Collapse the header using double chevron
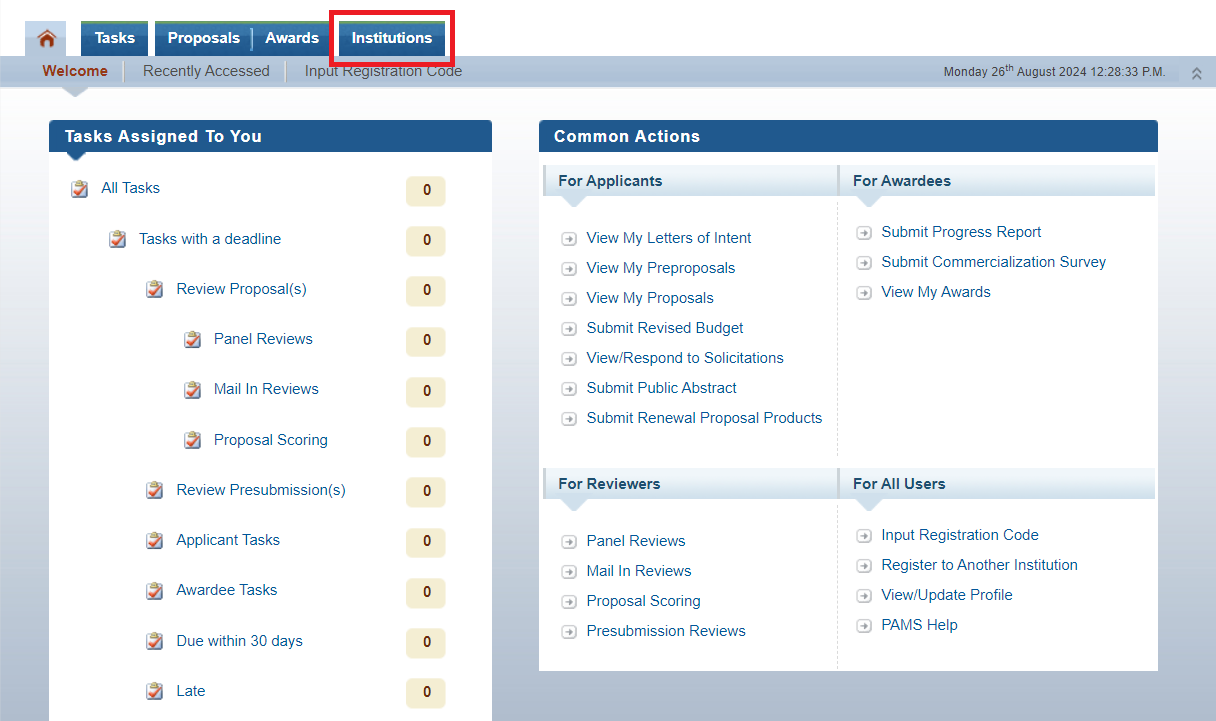 point(1196,74)
